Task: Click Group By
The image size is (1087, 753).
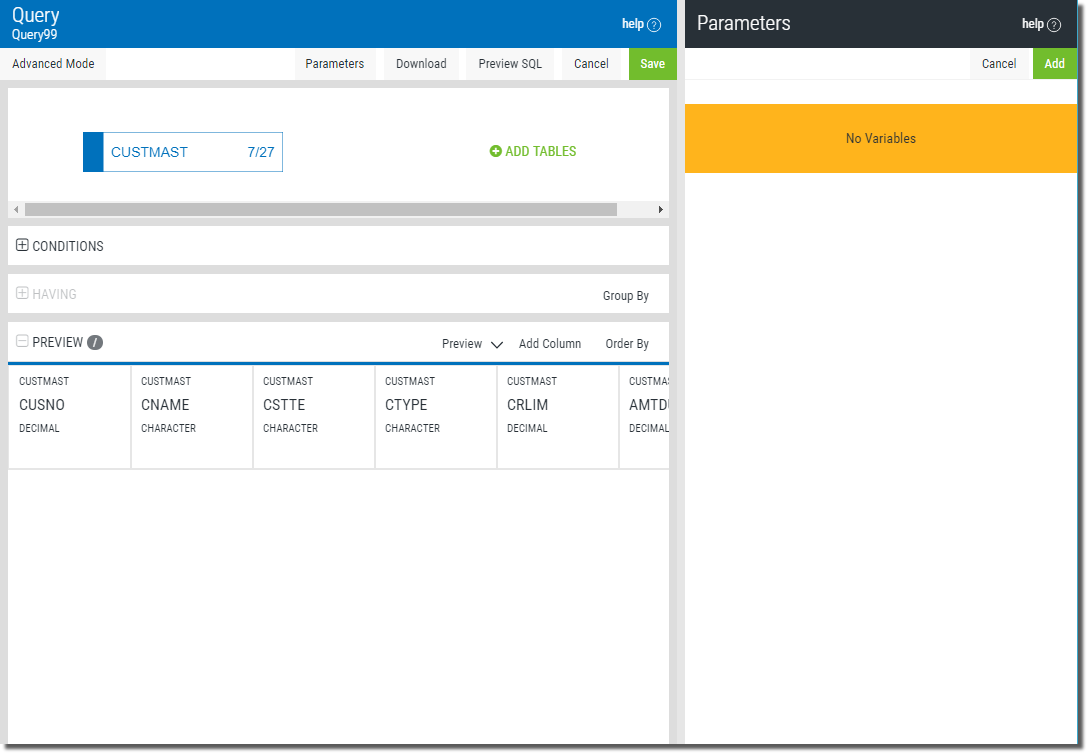Action: (x=626, y=296)
